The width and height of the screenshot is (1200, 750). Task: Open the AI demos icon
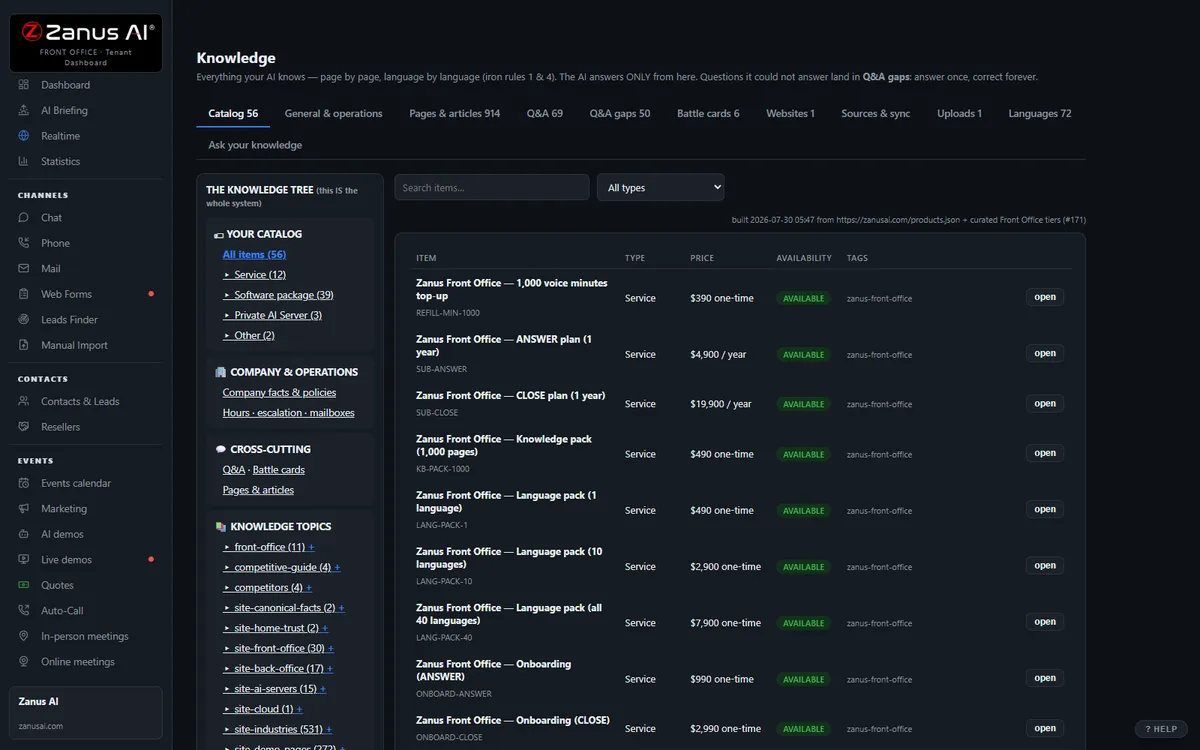tap(24, 534)
